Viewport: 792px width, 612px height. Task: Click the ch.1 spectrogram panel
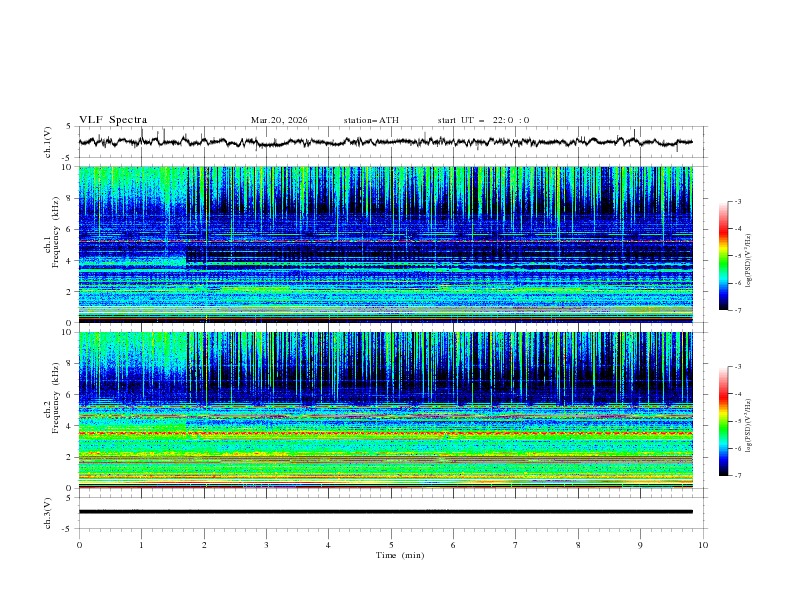(x=385, y=244)
